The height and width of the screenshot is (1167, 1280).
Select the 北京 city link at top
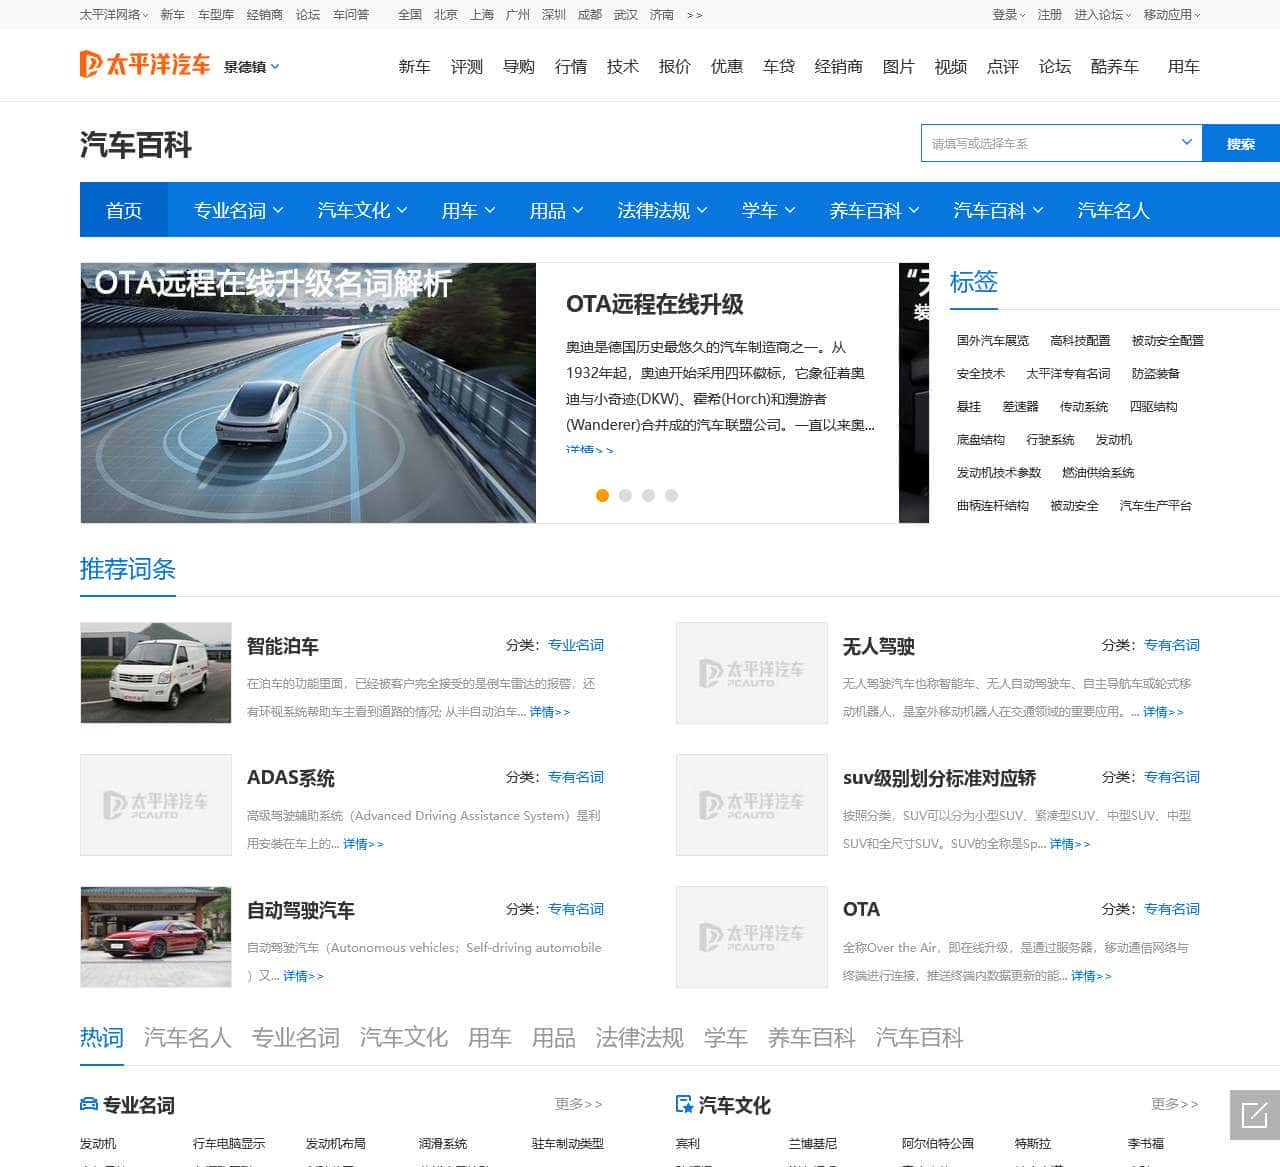(x=446, y=16)
